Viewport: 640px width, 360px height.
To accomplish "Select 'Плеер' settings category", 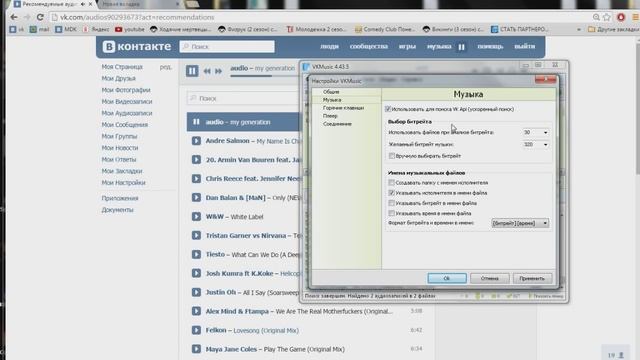I will (x=330, y=116).
